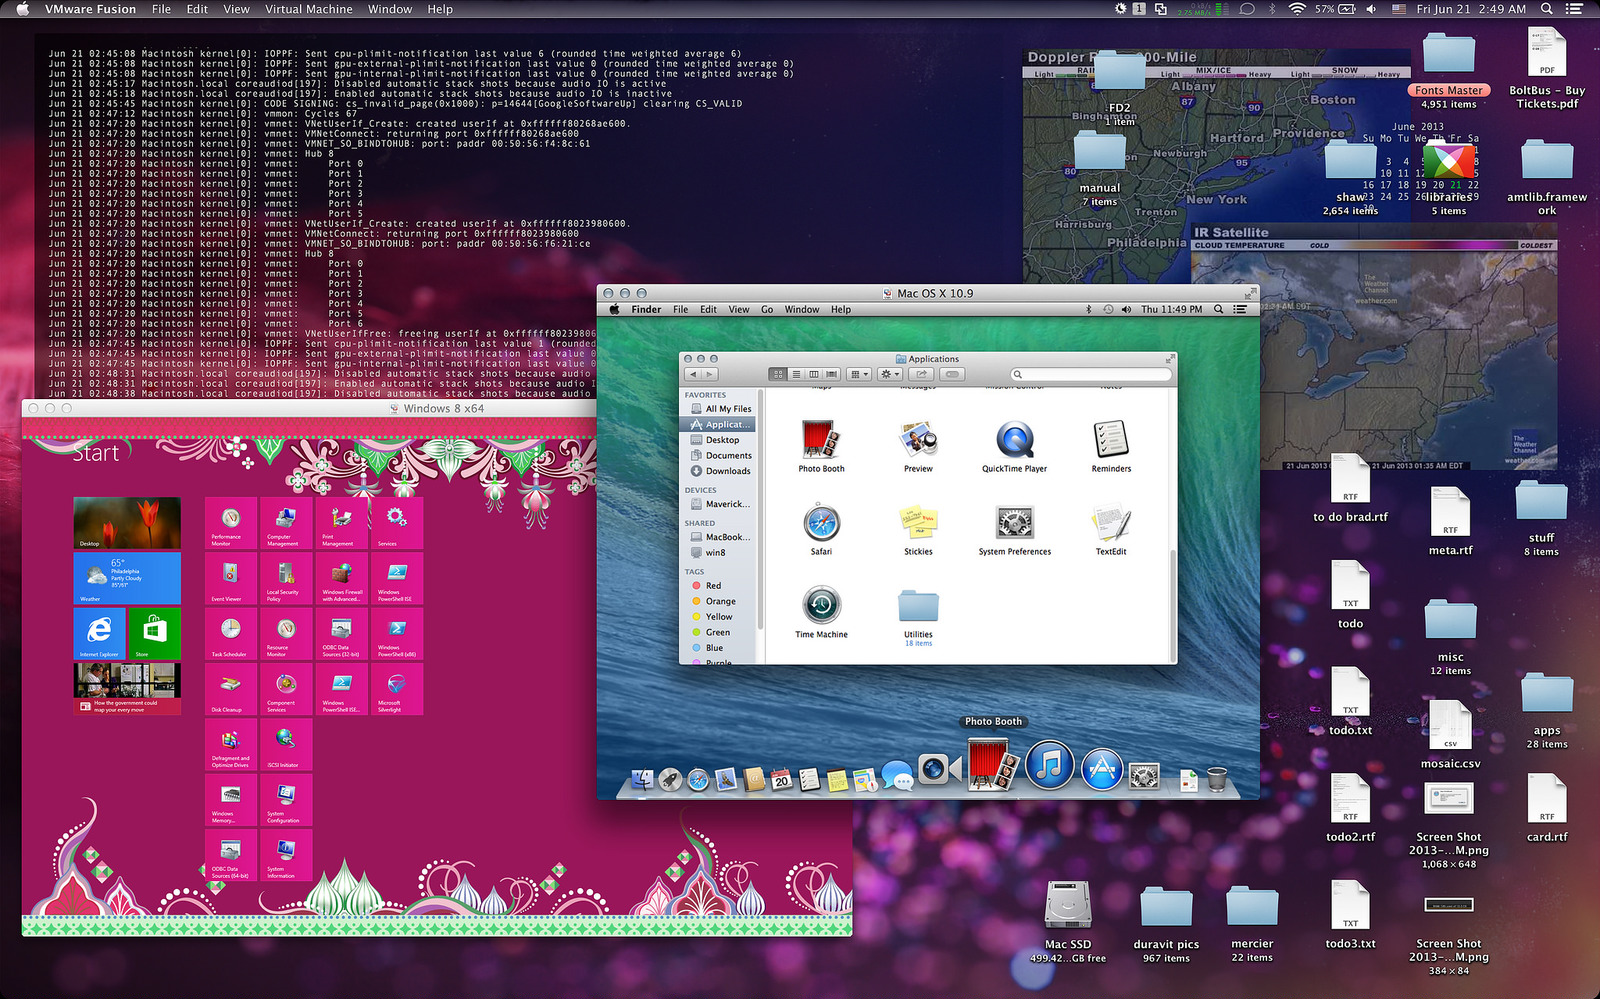Select TextEdit in the Applications window

(x=1111, y=529)
